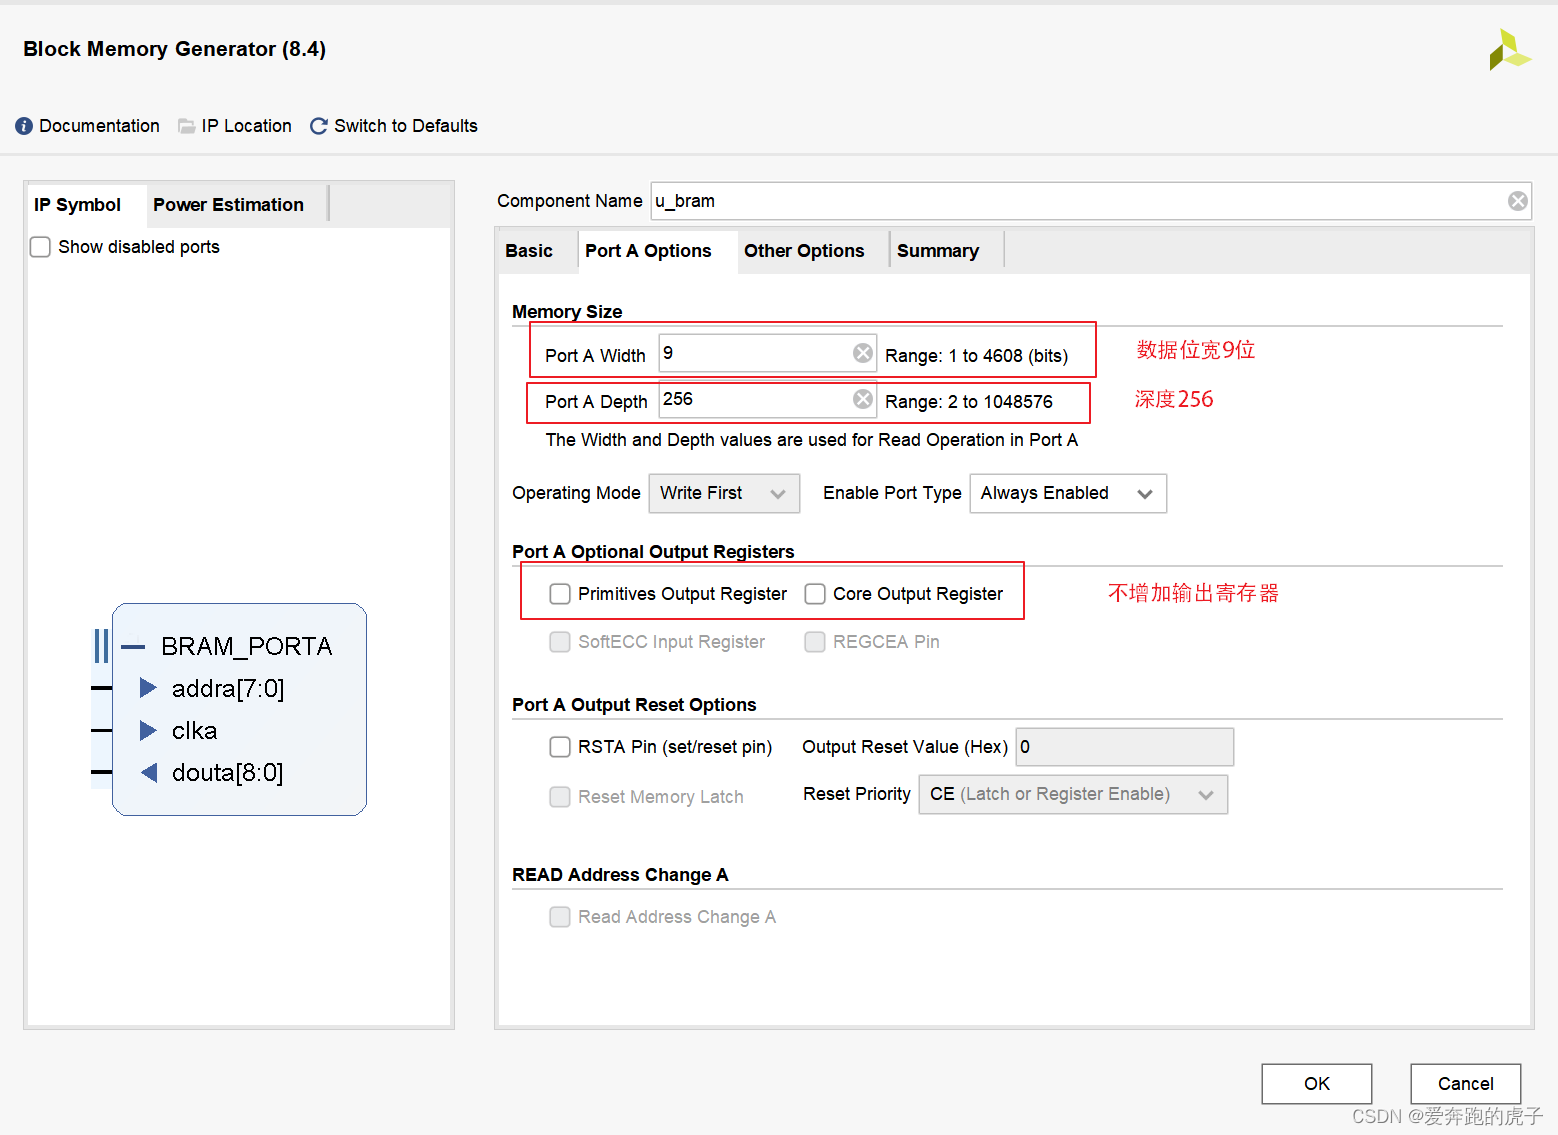Viewport: 1558px width, 1135px height.
Task: Clear the Port A Width value with the x icon
Action: point(862,352)
